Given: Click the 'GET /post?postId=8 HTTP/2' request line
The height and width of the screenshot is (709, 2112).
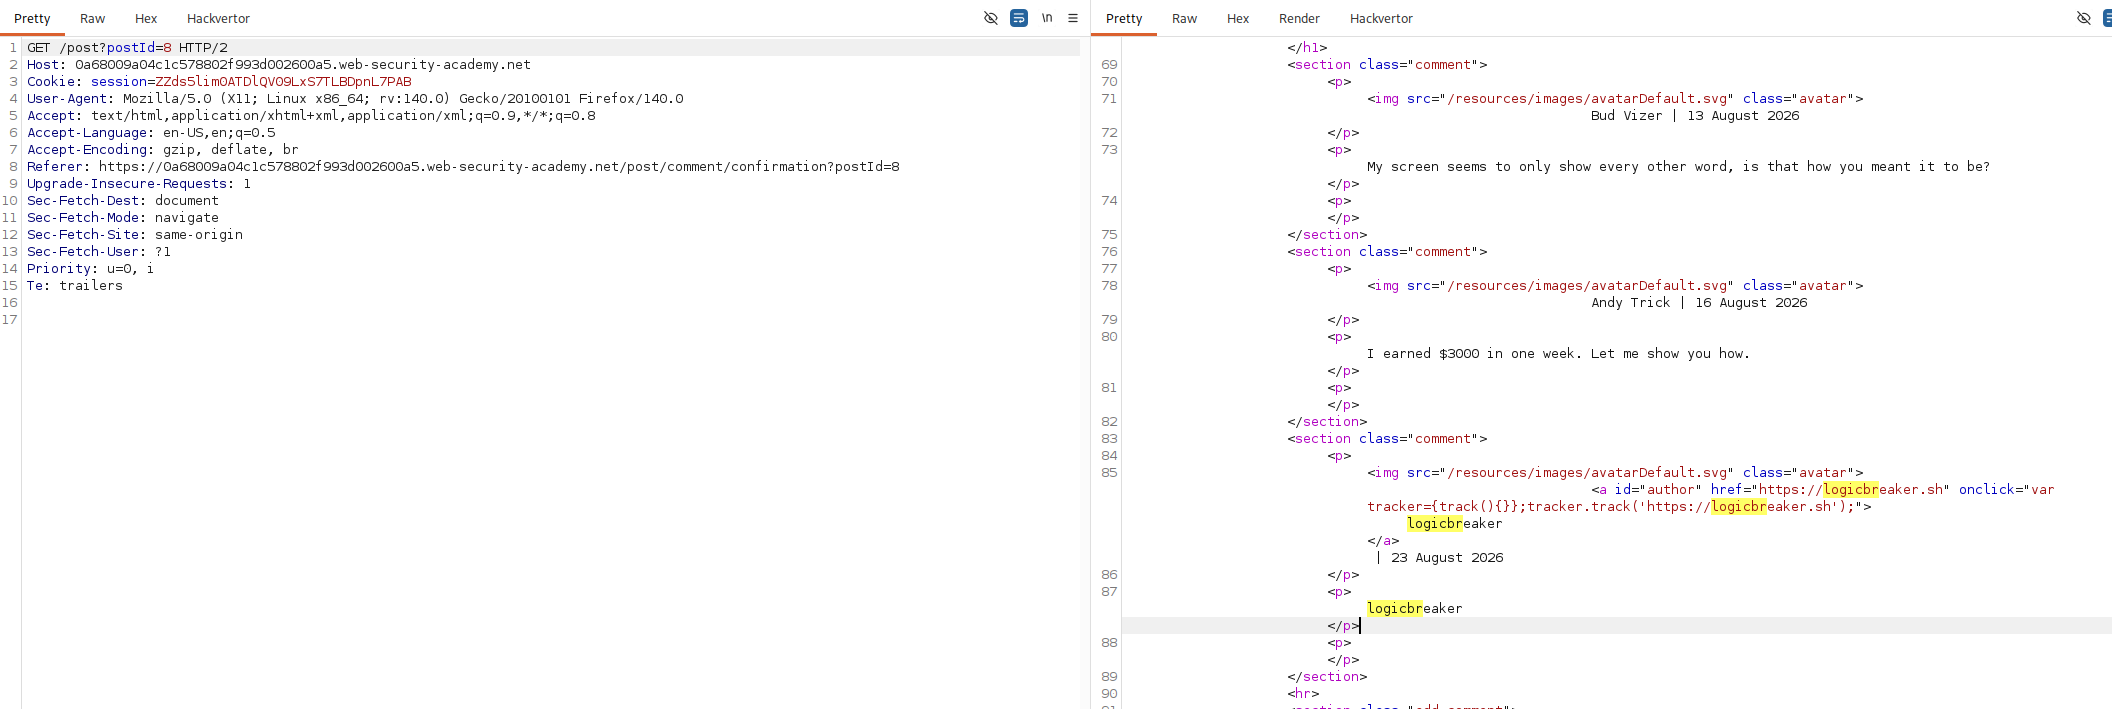Looking at the screenshot, I should [127, 48].
